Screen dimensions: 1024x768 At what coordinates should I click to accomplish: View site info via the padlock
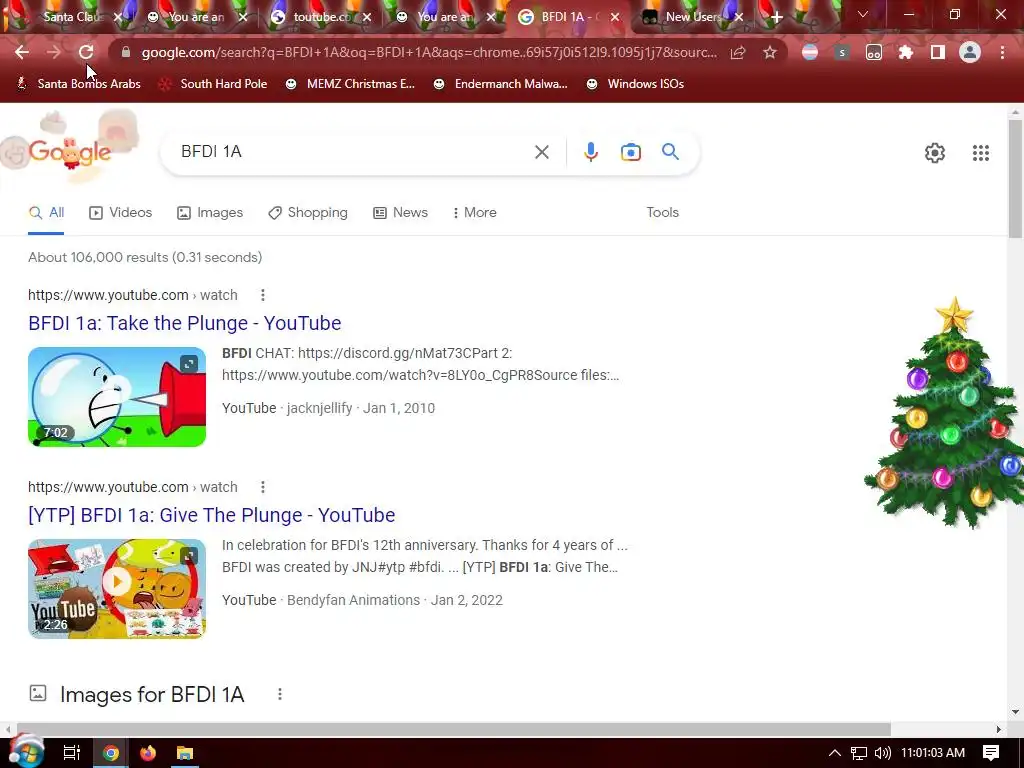click(x=126, y=52)
